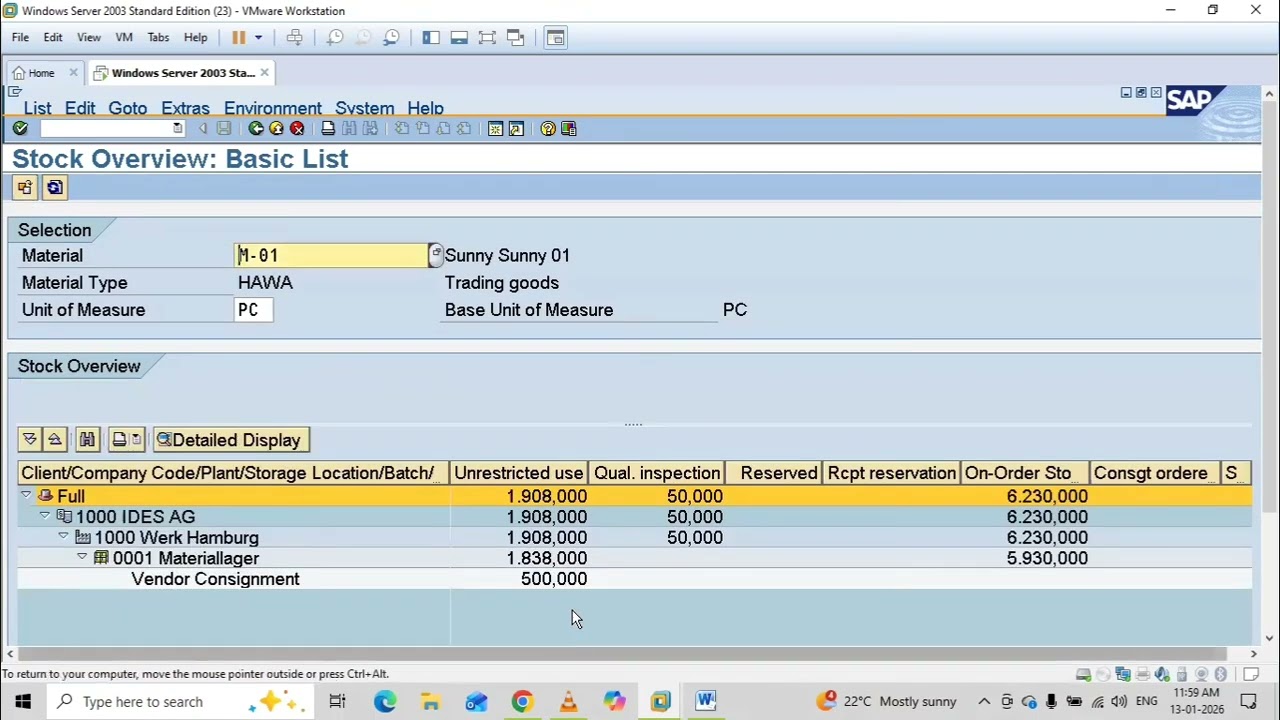Click the taskbar File Explorer icon
Viewport: 1280px width, 720px height.
[x=431, y=701]
